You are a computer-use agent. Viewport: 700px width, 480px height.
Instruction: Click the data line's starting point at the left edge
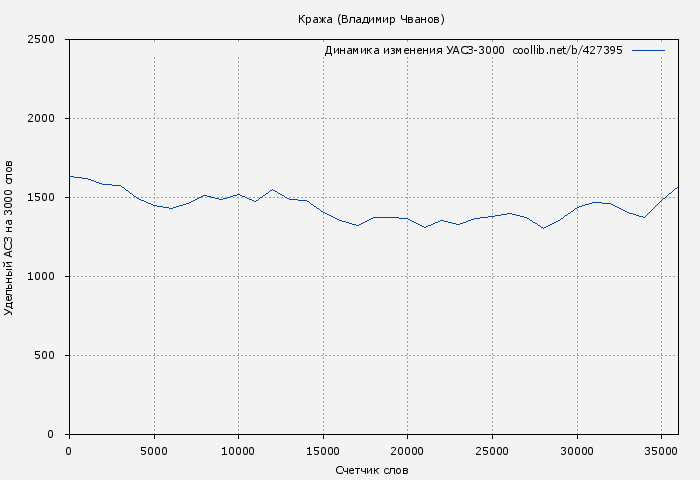[69, 176]
